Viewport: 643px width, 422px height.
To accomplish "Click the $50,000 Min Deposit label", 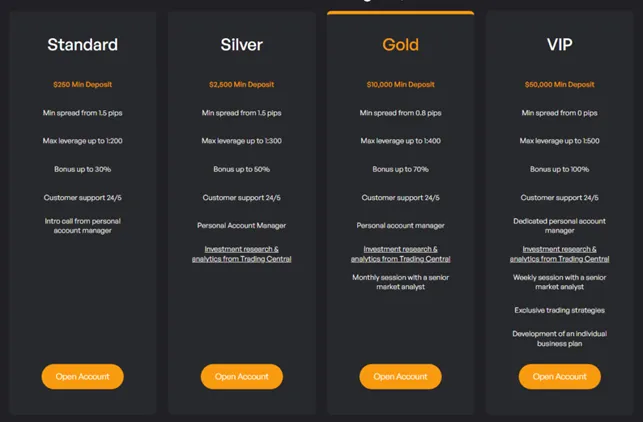I will click(559, 85).
